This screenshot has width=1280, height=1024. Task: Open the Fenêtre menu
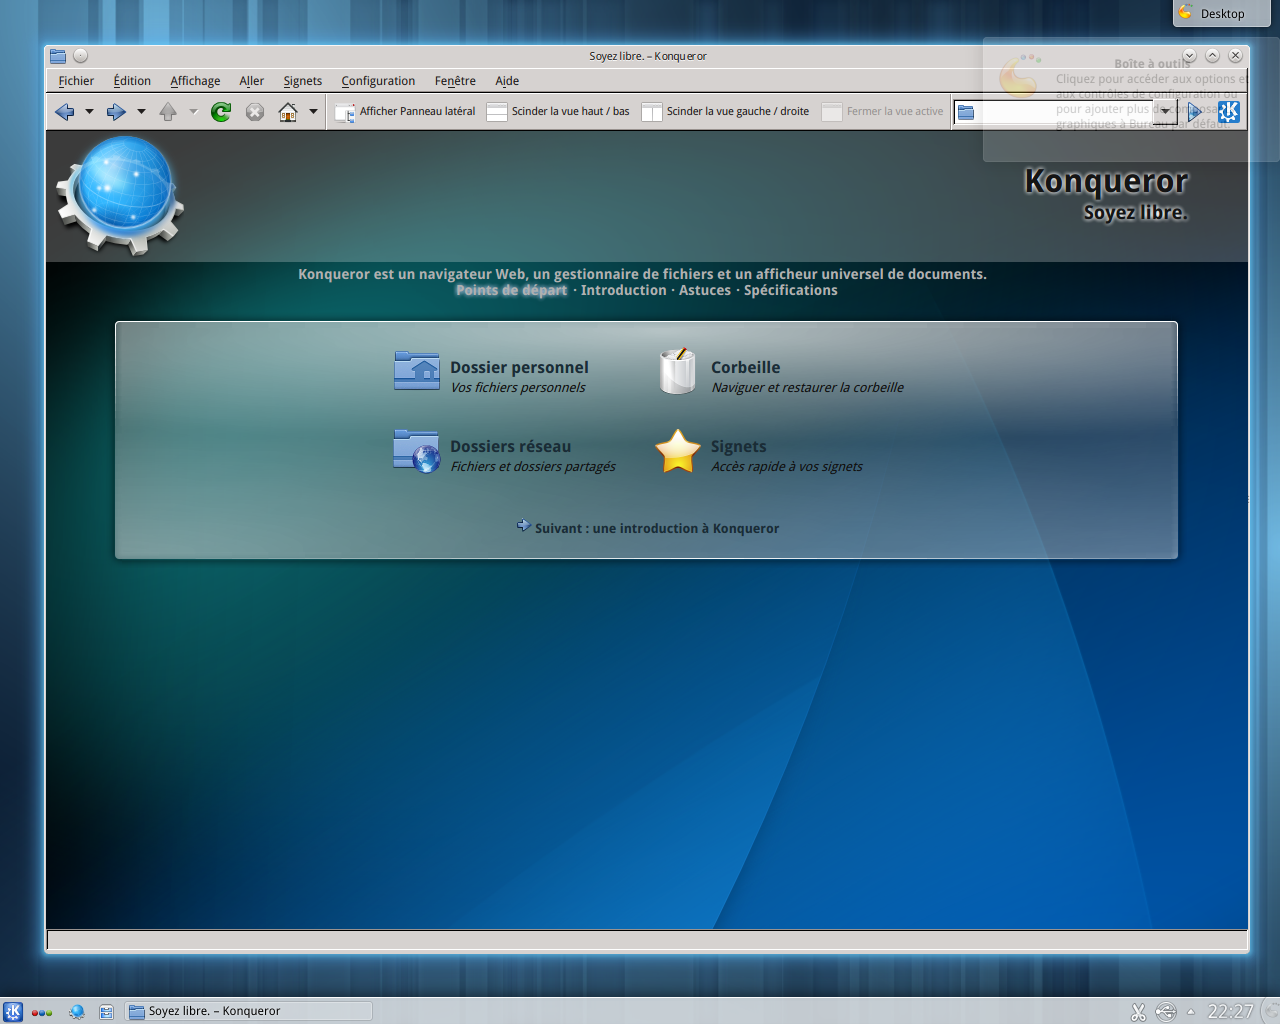[x=455, y=81]
